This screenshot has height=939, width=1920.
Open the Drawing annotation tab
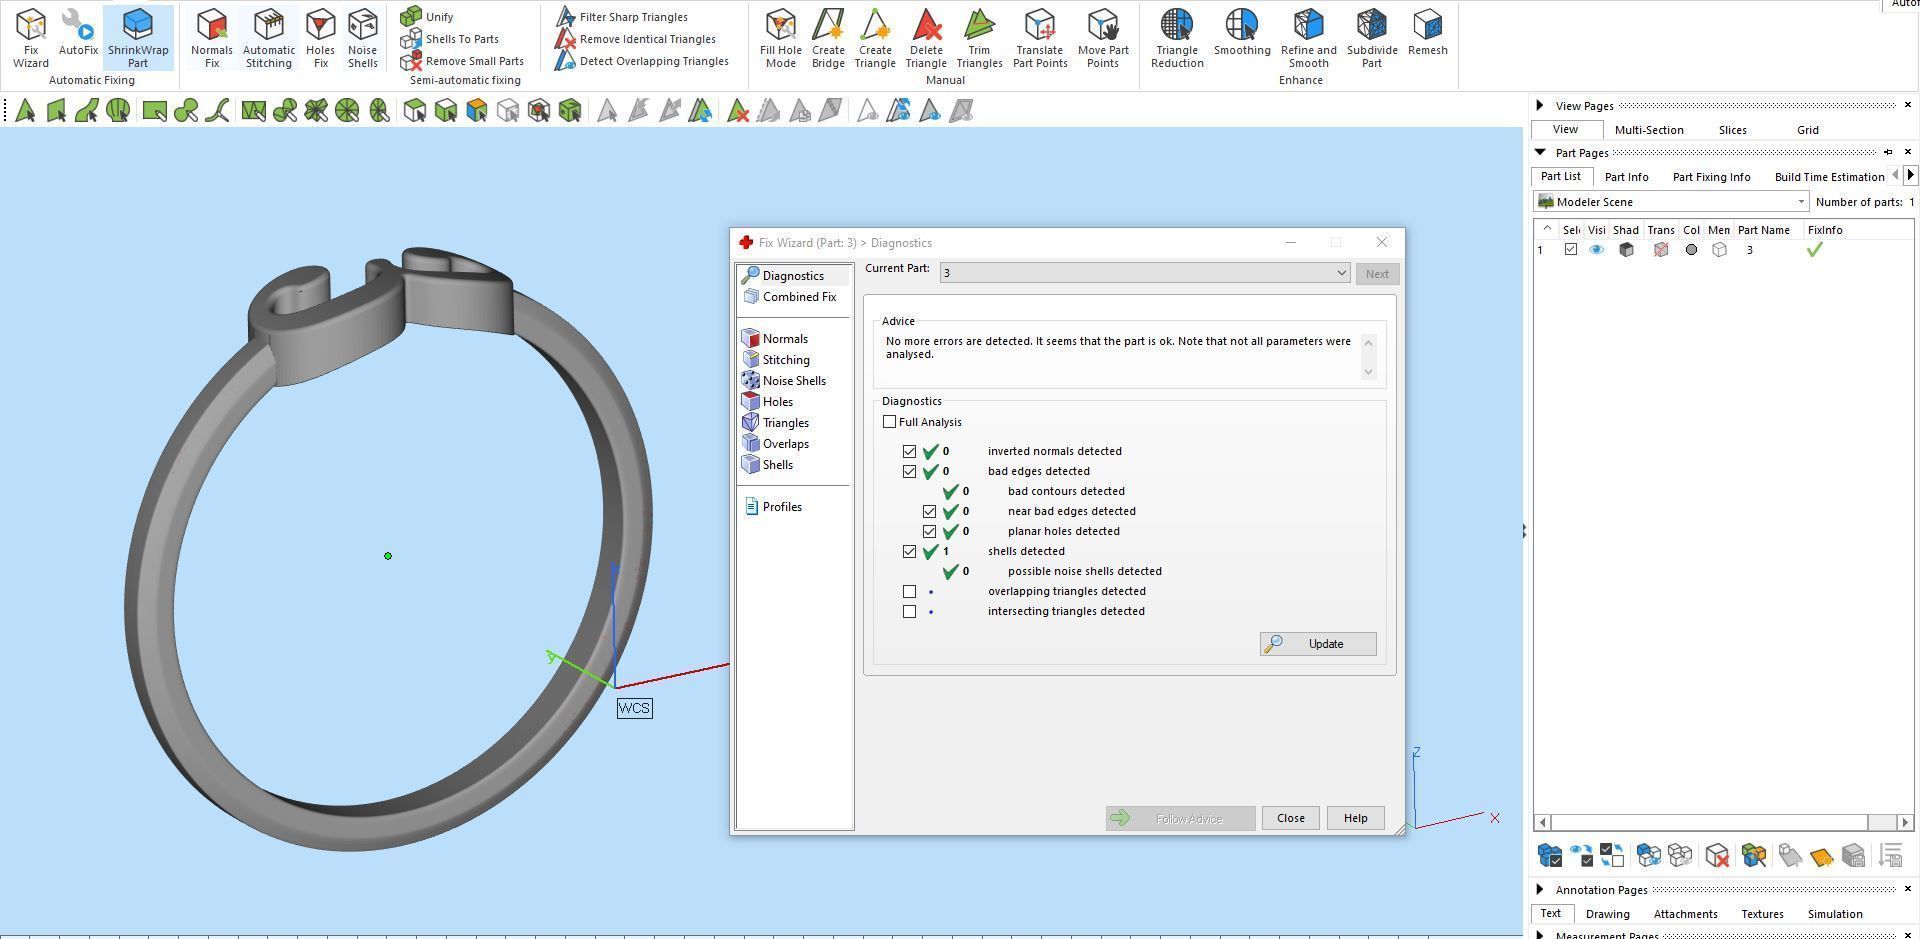1607,914
